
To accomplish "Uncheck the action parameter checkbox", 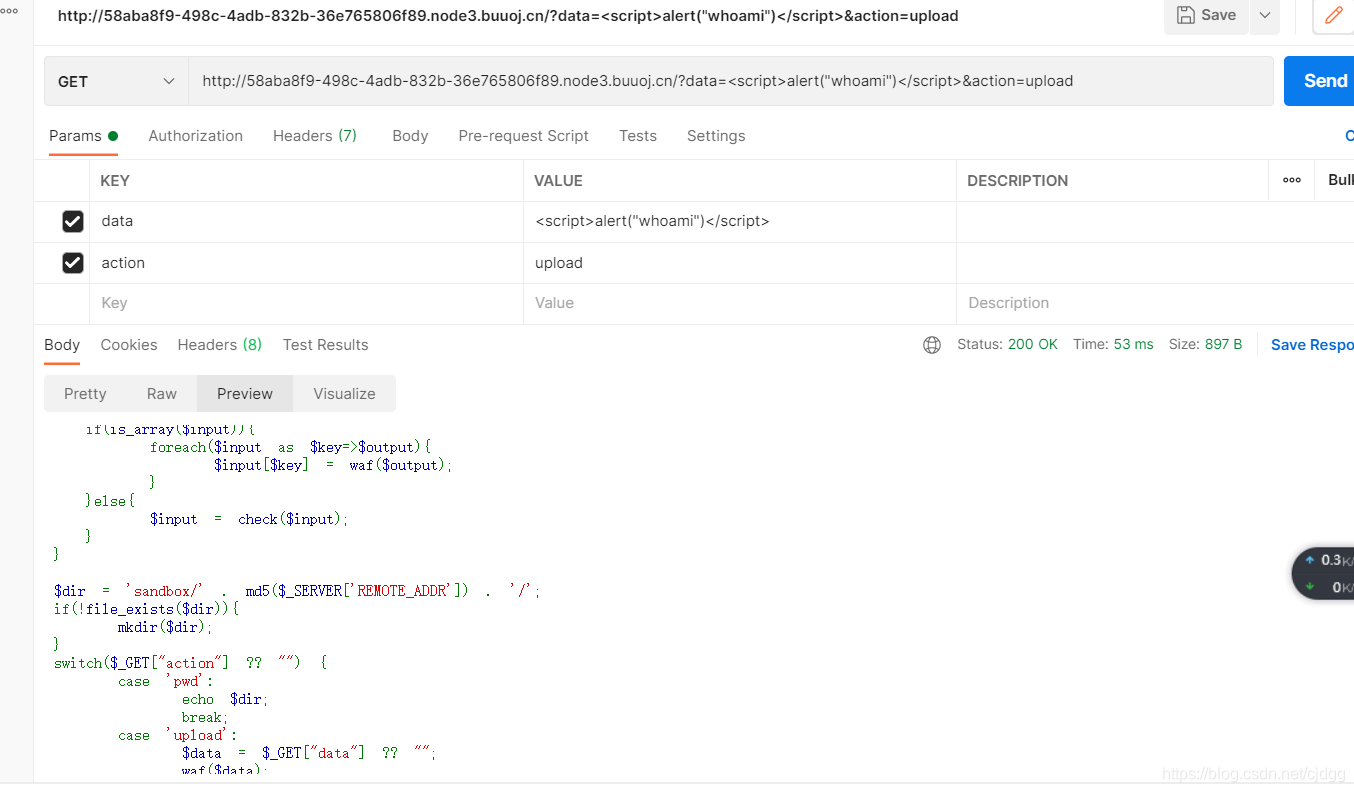I will (x=73, y=263).
